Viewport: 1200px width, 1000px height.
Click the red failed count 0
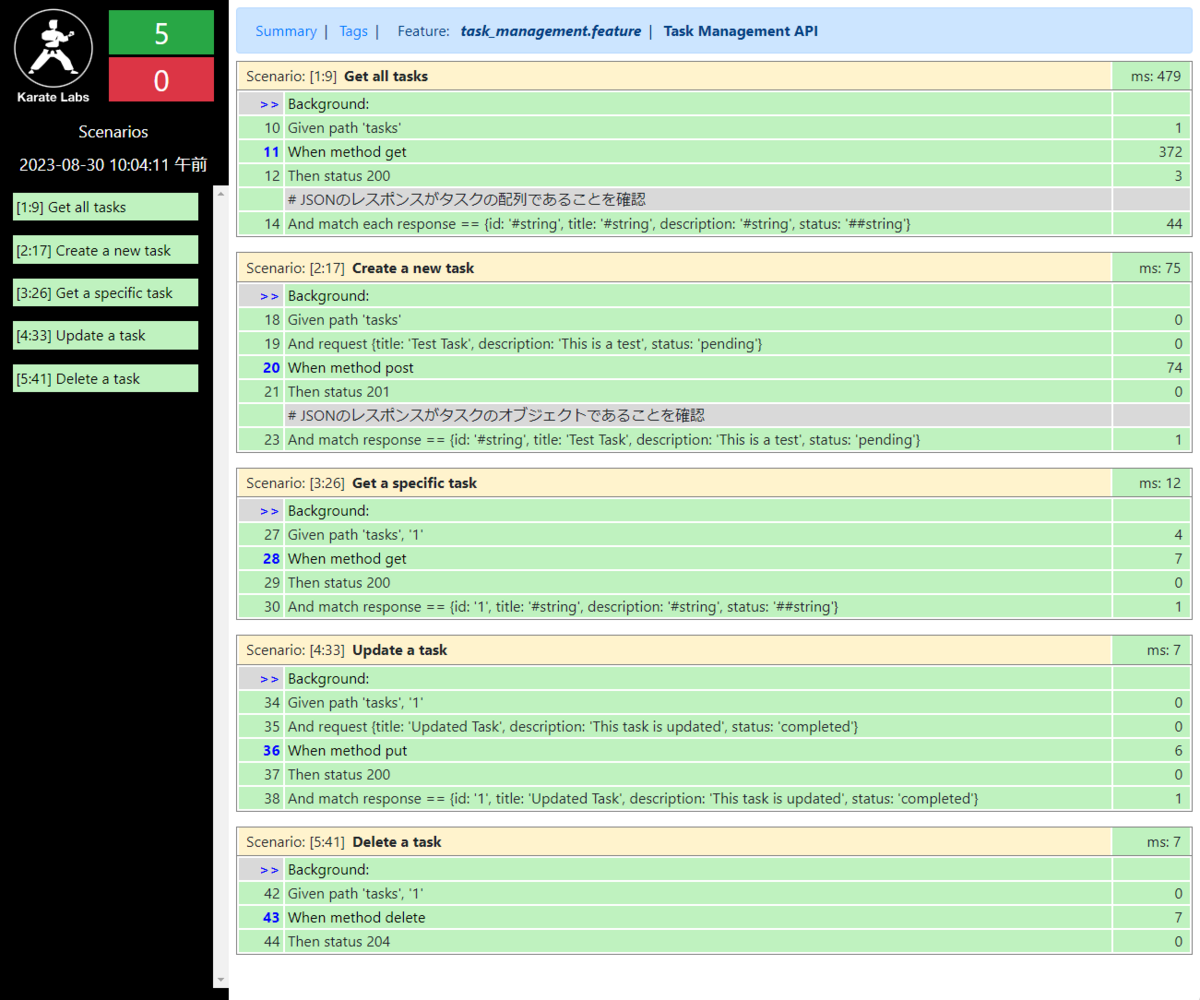[x=161, y=79]
